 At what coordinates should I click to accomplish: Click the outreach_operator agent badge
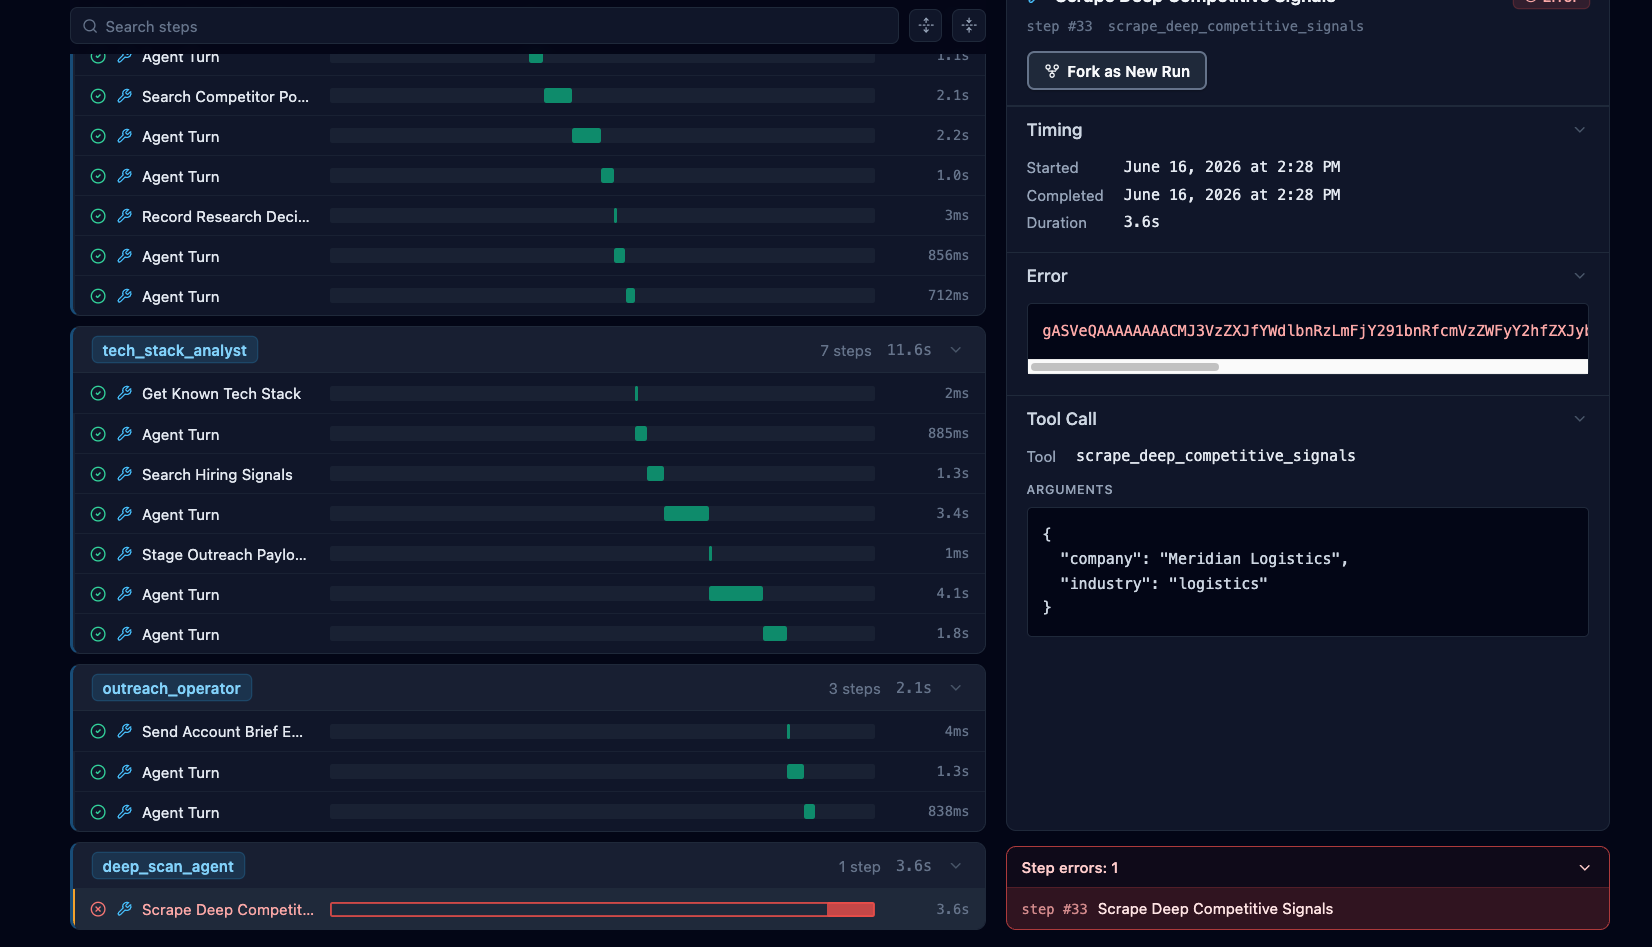click(x=172, y=688)
